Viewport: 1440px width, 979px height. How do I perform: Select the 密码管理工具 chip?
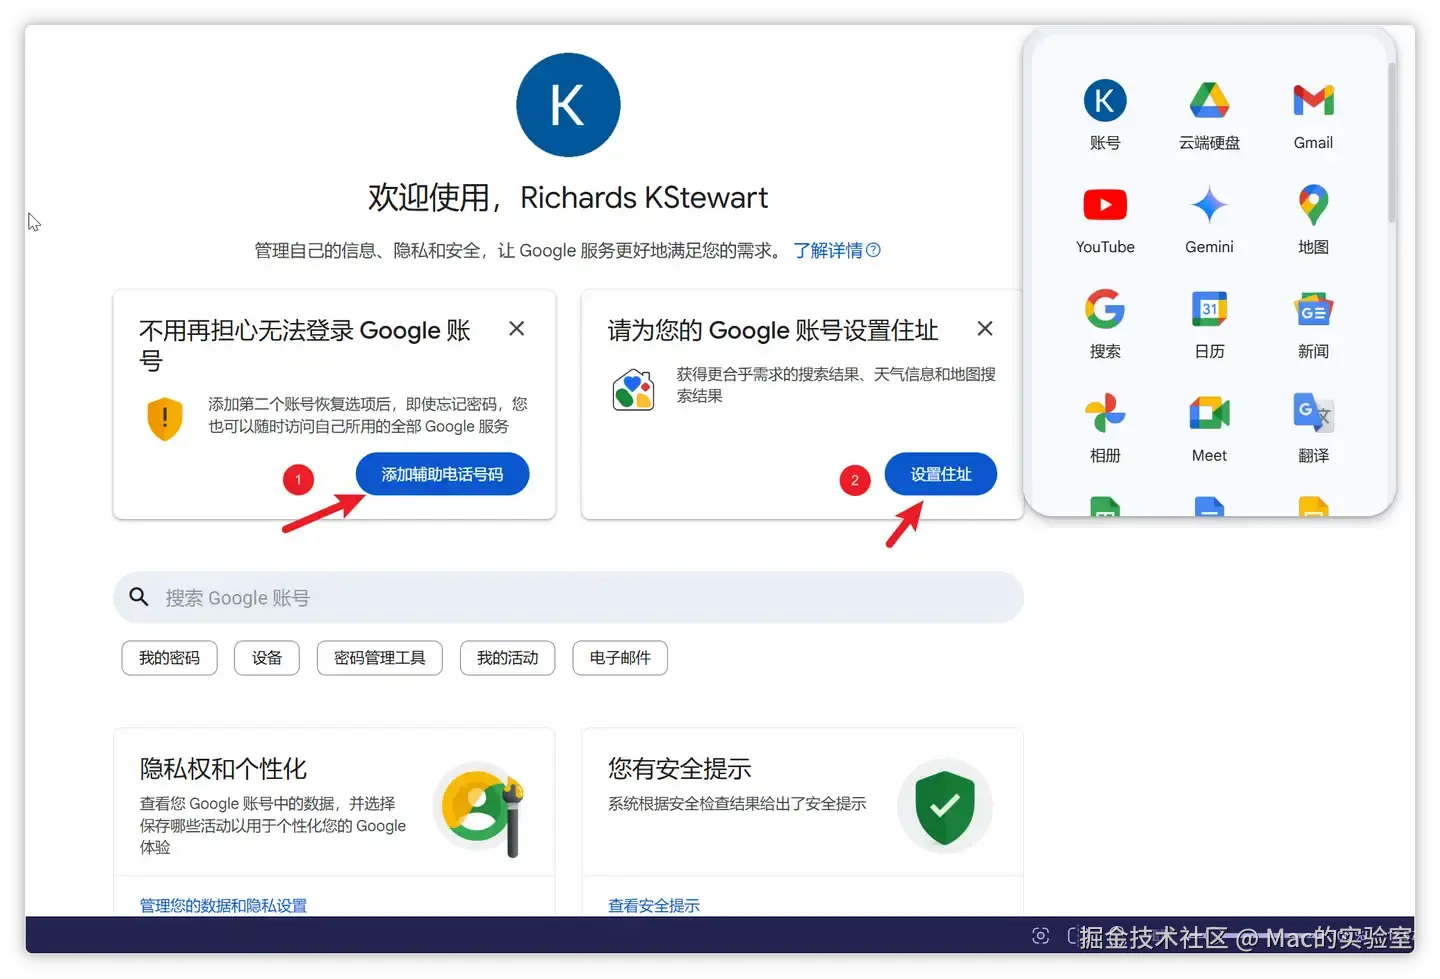click(380, 658)
